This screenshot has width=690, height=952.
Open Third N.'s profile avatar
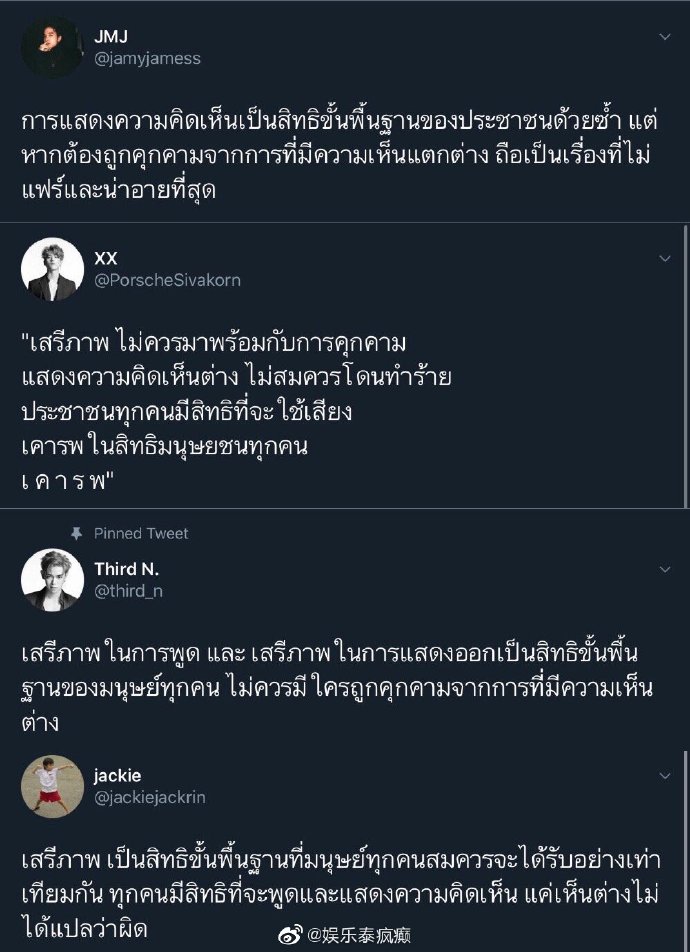52,580
